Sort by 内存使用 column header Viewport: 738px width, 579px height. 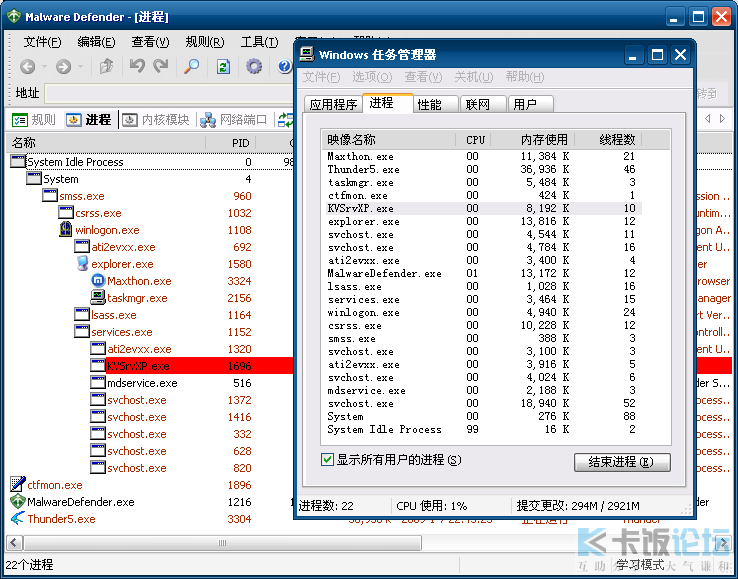533,139
